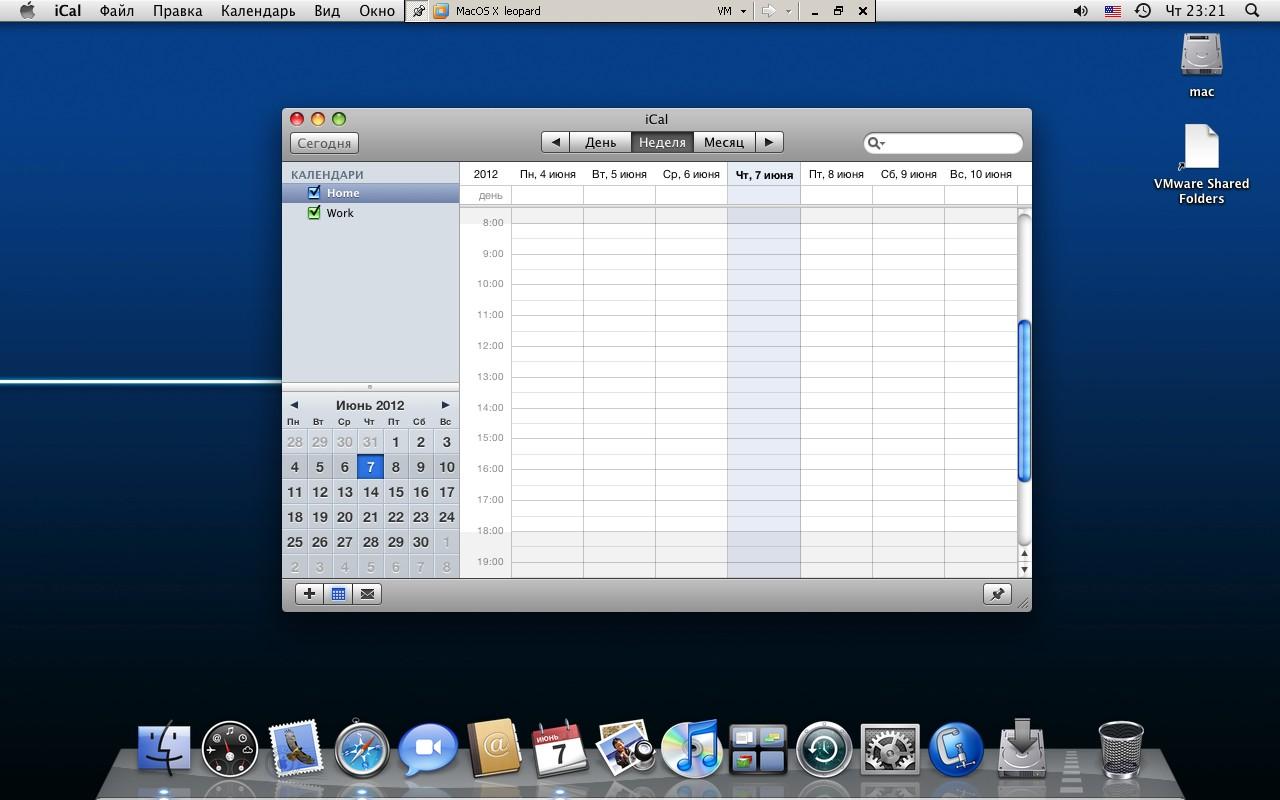Screen dimensions: 1280x800
Task: Click the vertical scrollbar thumb
Action: (1023, 400)
